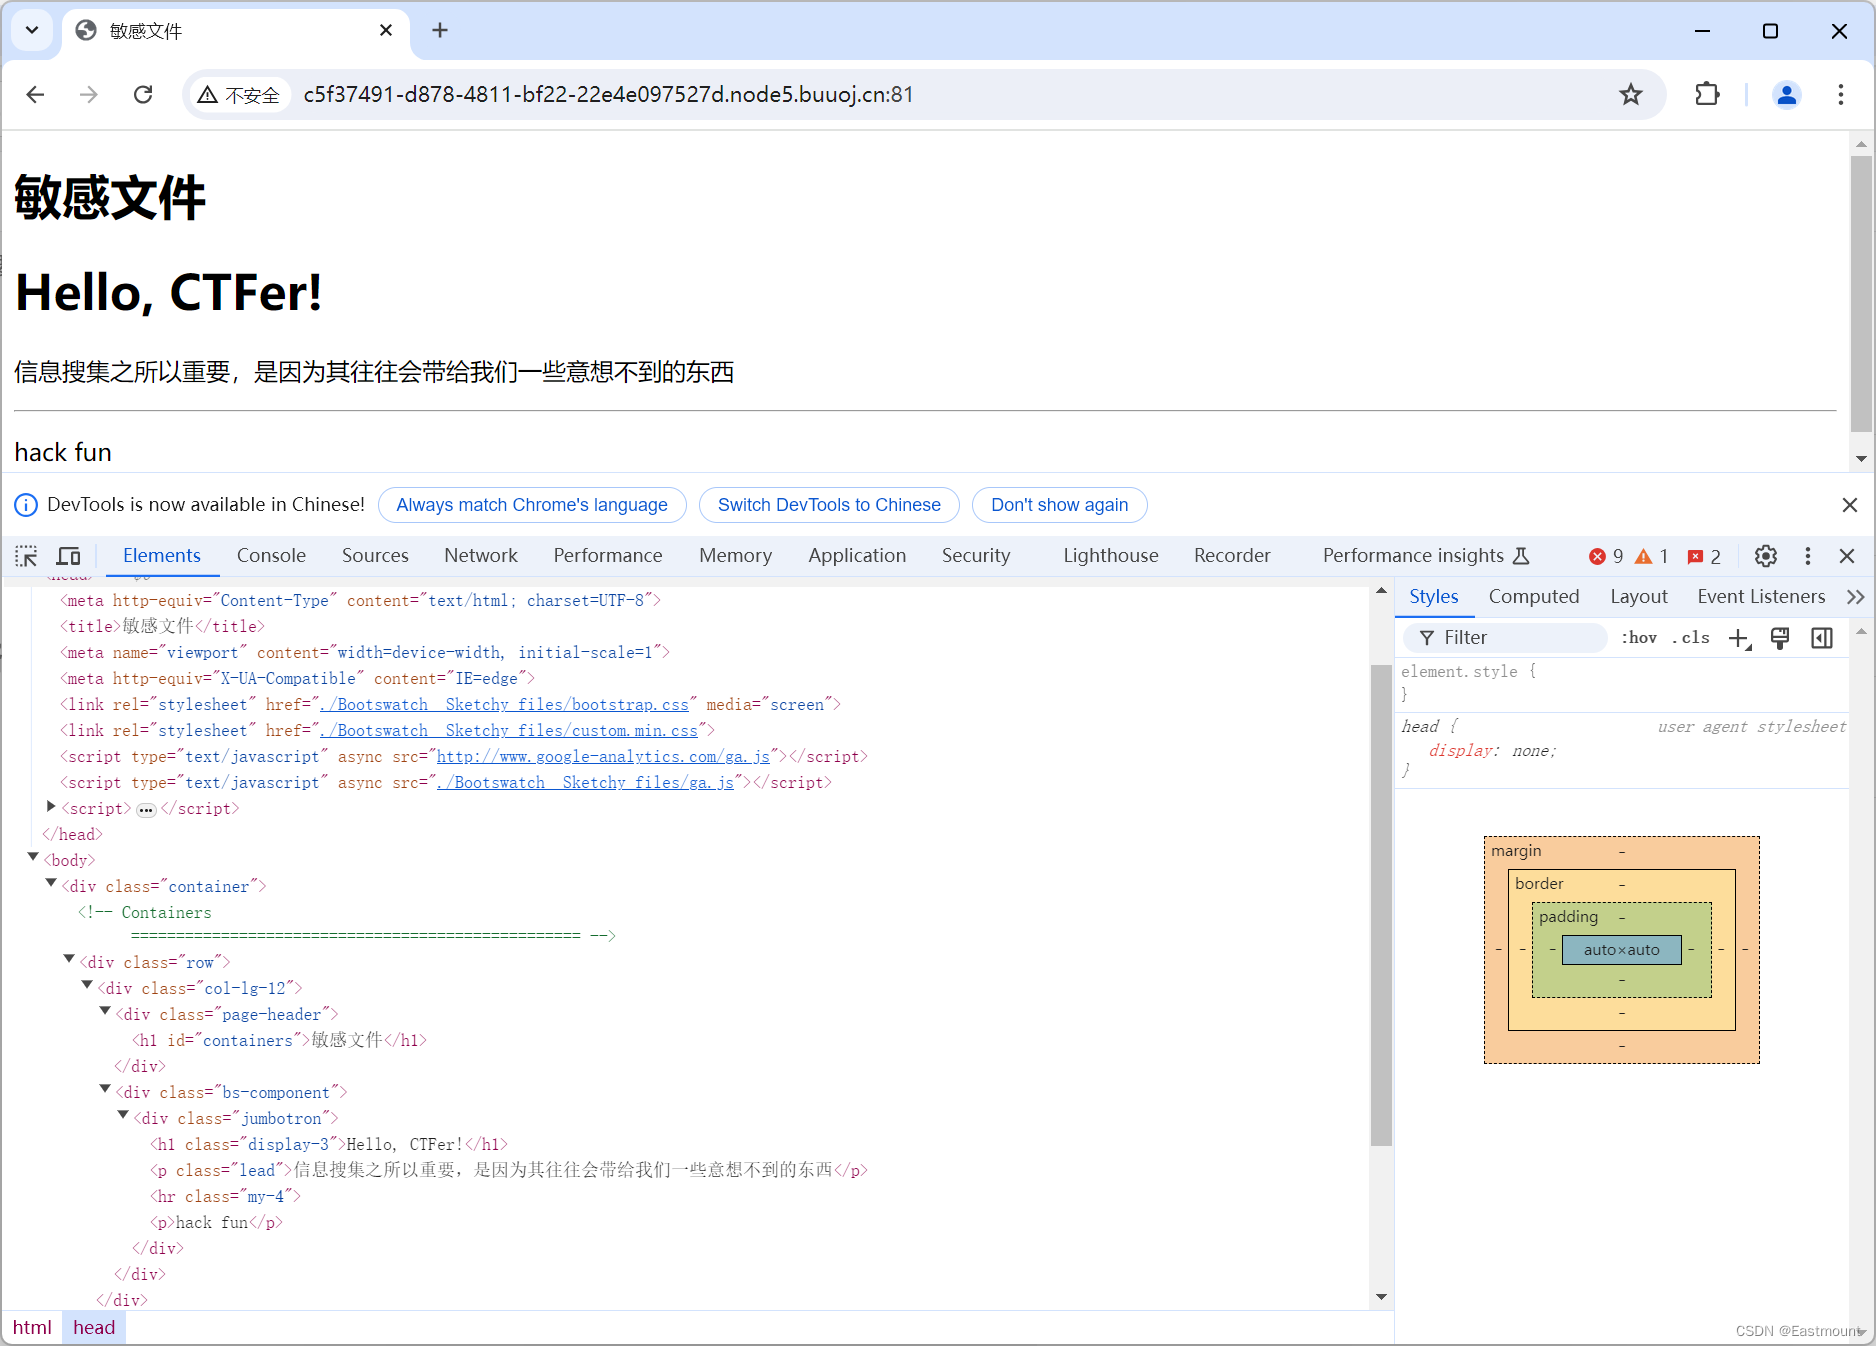Select html in the breadcrumb bar
Image resolution: width=1876 pixels, height=1346 pixels.
(32, 1328)
